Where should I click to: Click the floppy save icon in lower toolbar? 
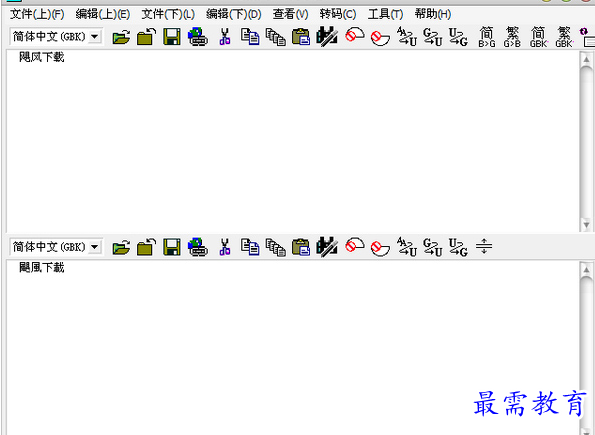click(172, 247)
